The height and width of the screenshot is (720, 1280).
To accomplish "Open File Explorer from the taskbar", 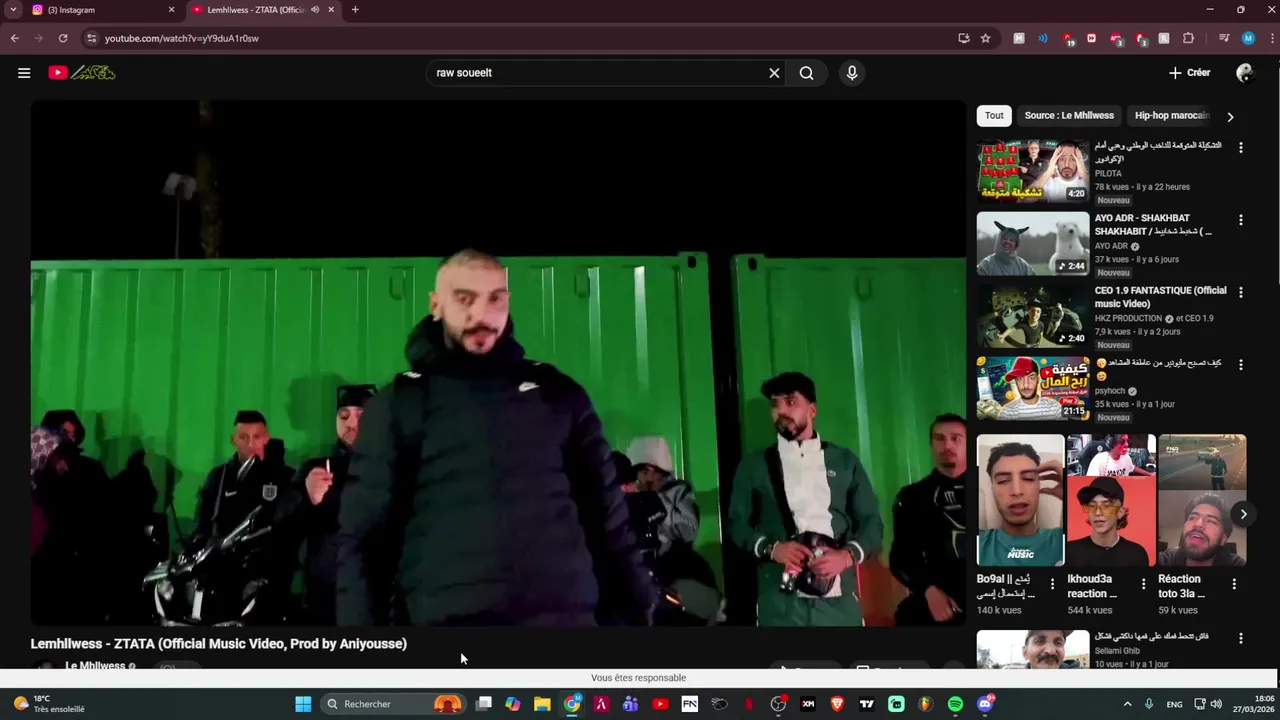I will click(542, 704).
